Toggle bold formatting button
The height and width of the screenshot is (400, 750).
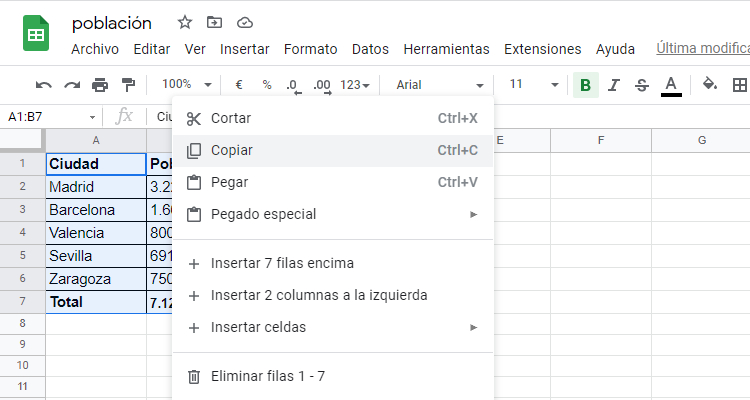tap(585, 85)
